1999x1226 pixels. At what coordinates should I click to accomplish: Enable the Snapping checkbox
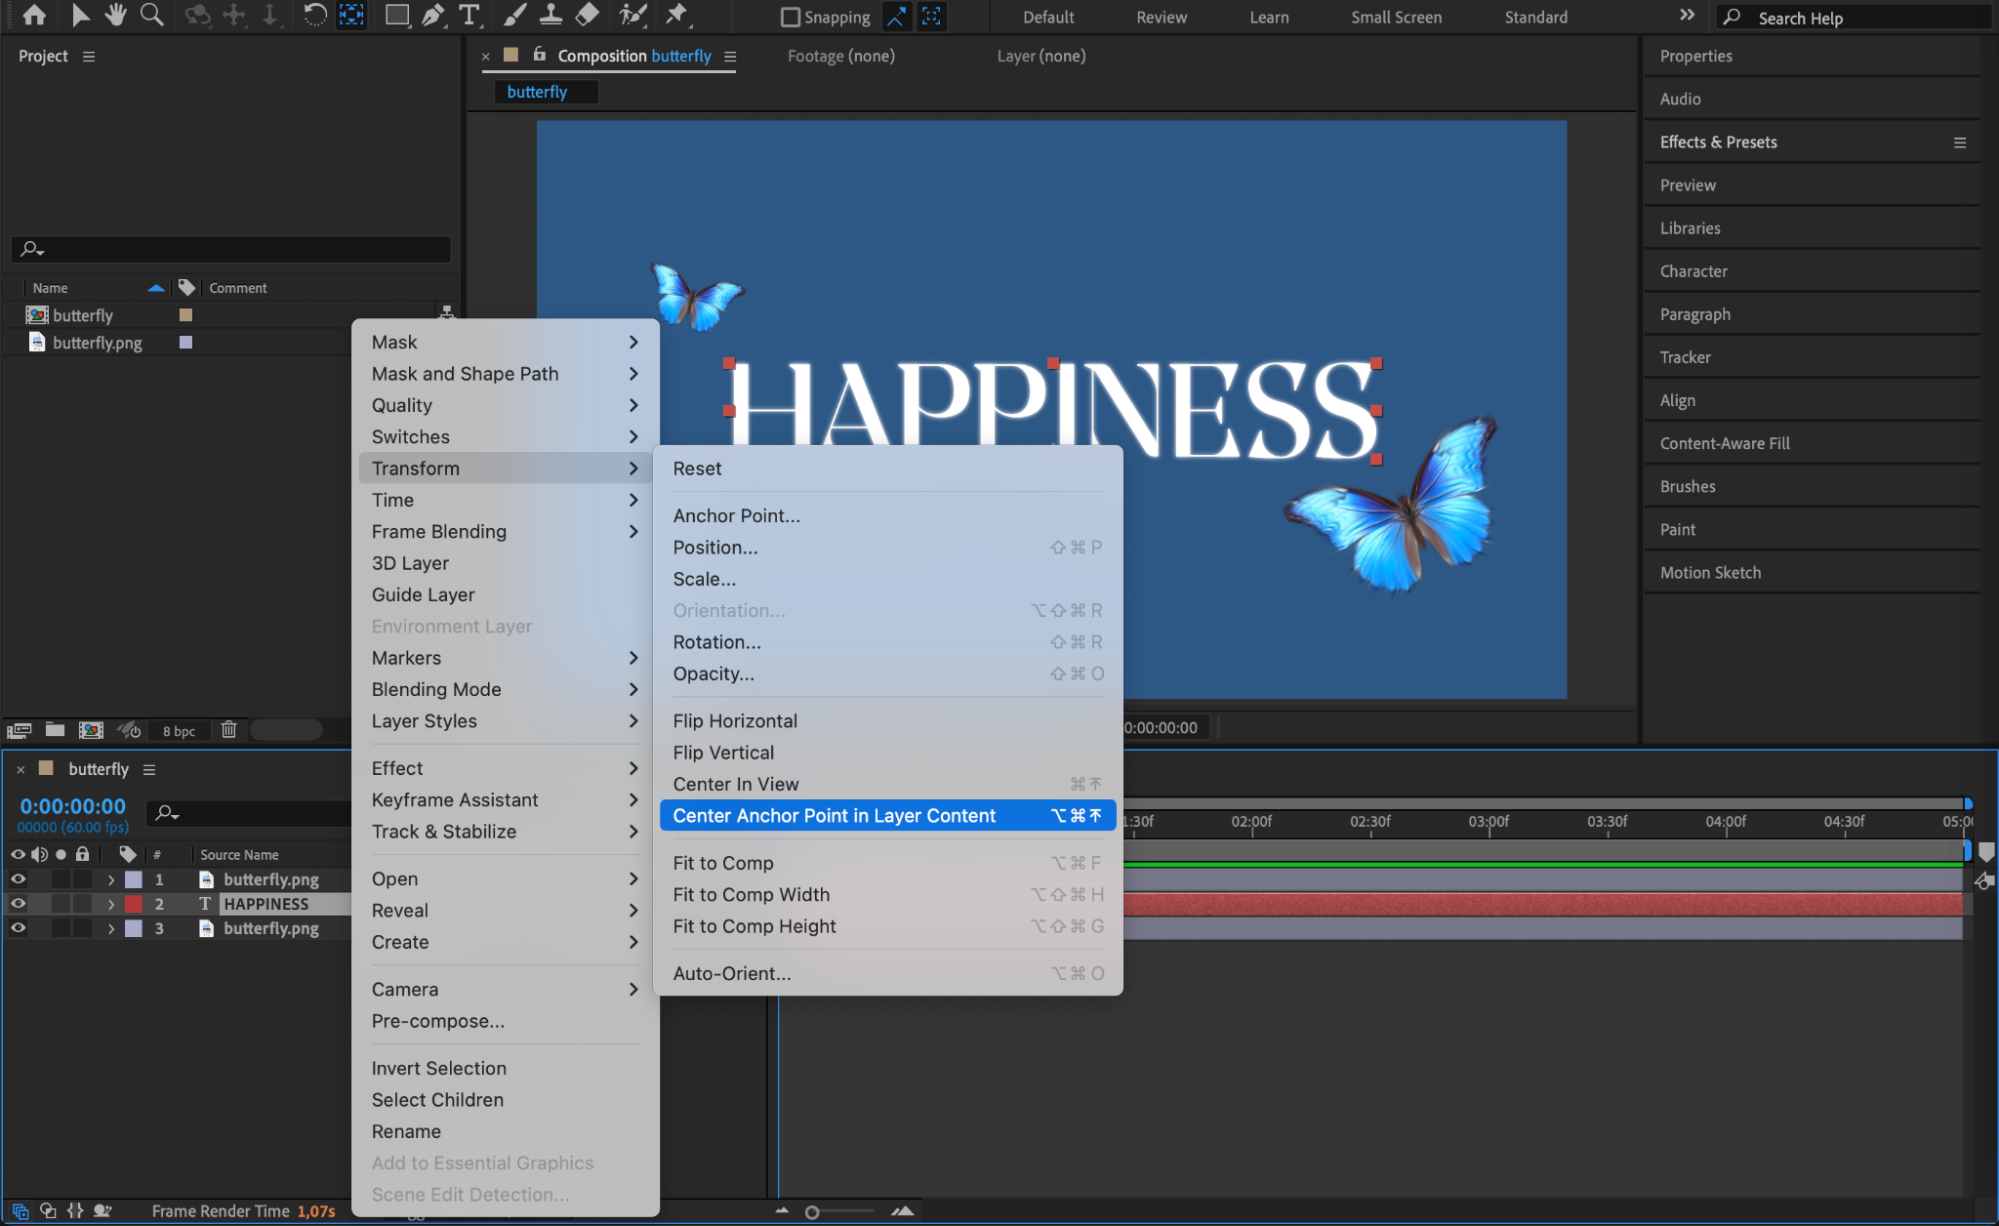tap(790, 17)
